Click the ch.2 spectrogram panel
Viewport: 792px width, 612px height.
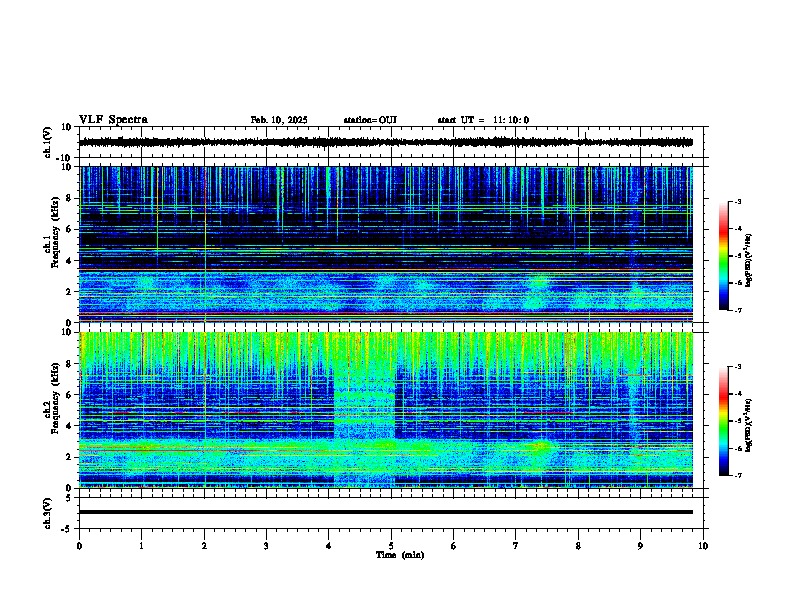click(386, 410)
